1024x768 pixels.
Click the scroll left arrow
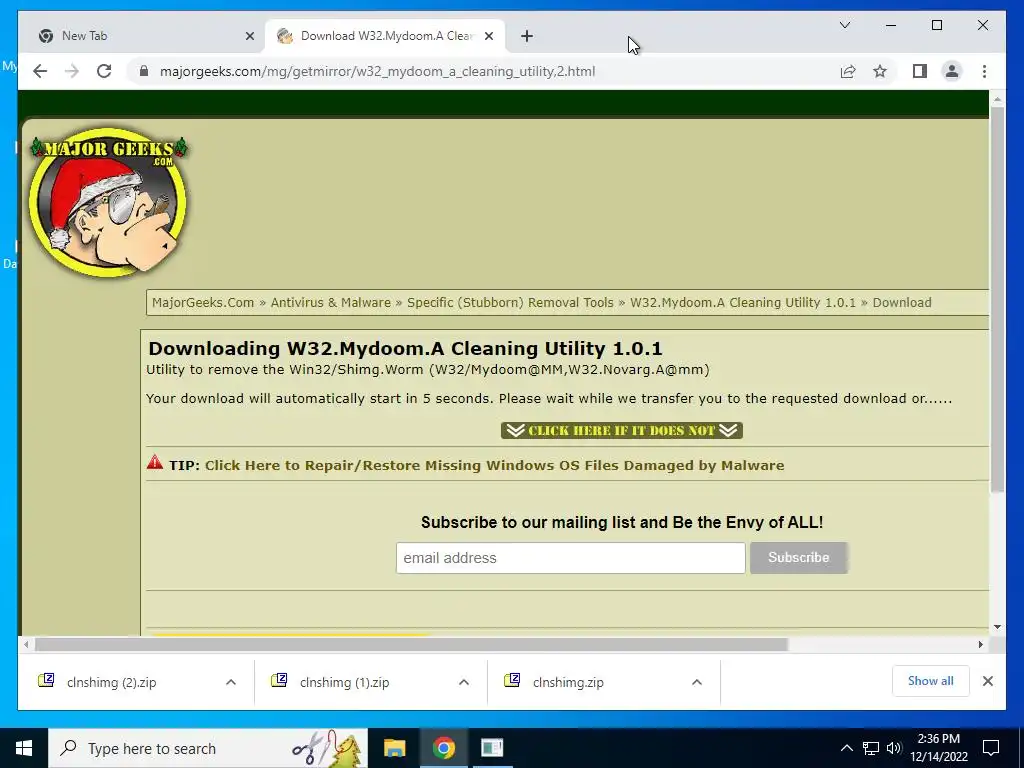(26, 645)
